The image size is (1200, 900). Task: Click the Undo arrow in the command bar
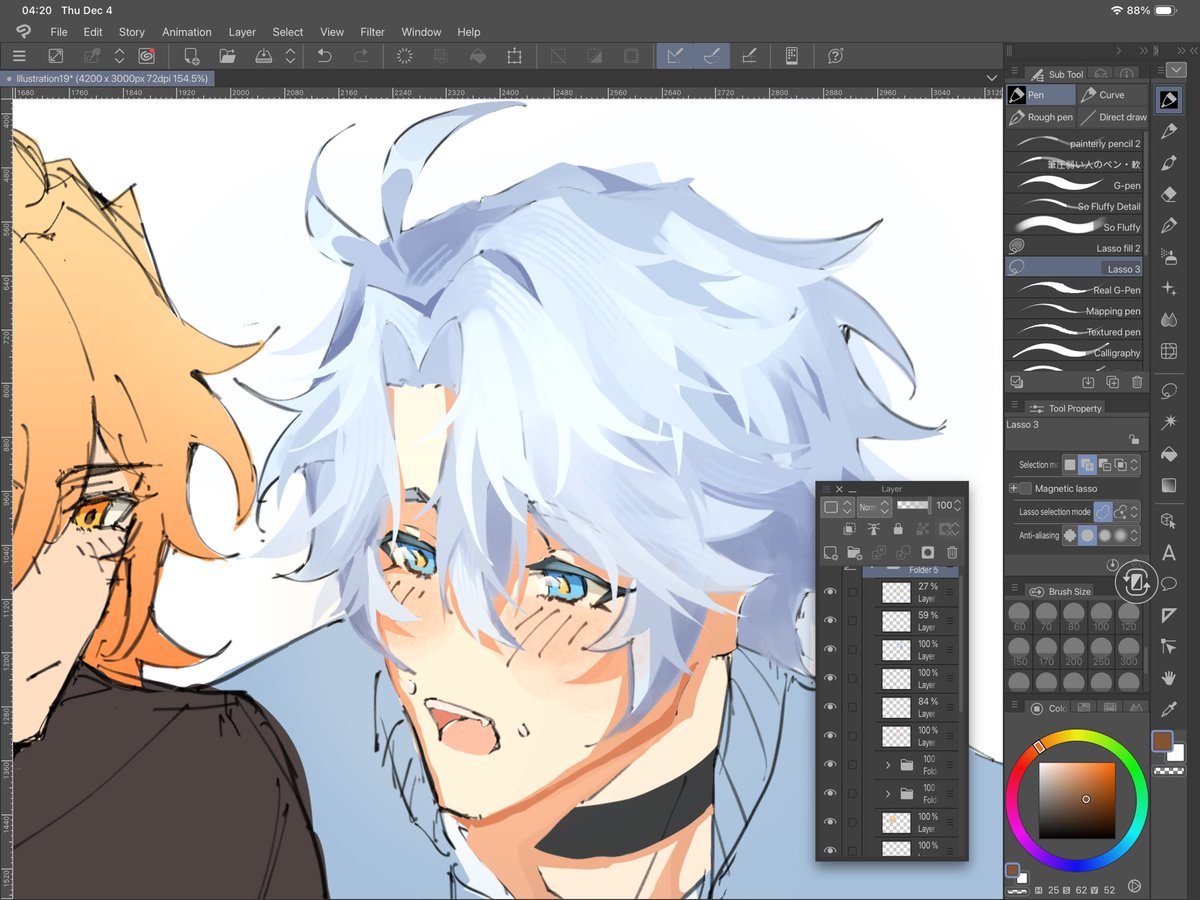[324, 56]
